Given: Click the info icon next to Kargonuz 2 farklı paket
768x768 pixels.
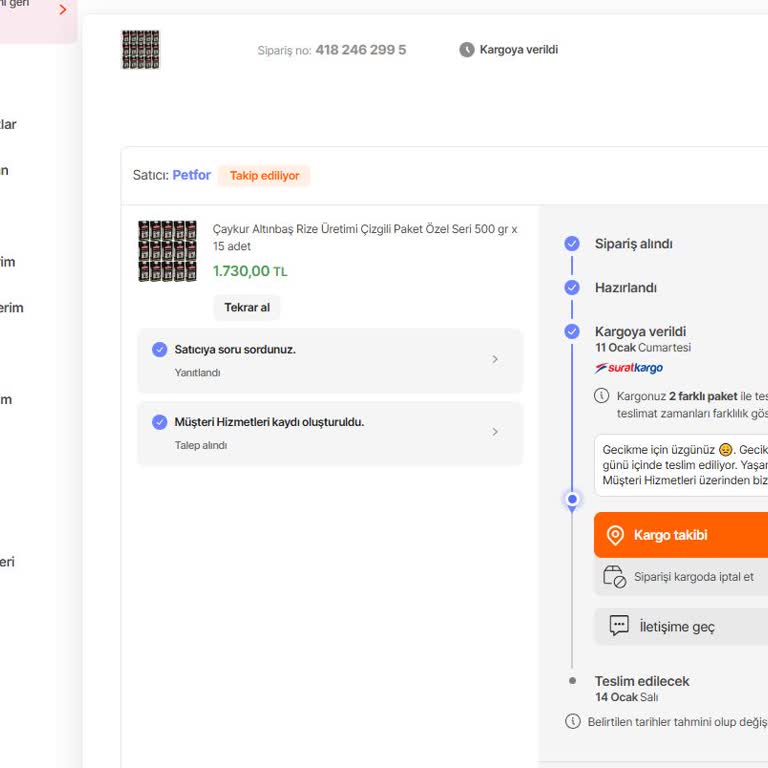Looking at the screenshot, I should point(602,396).
